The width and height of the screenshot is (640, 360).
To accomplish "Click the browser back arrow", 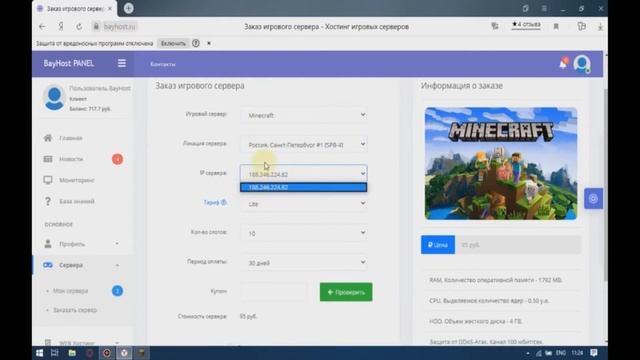I will [x=42, y=27].
